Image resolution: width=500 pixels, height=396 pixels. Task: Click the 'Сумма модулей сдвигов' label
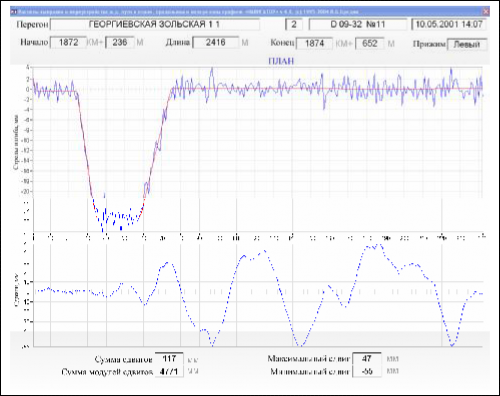[x=107, y=372]
